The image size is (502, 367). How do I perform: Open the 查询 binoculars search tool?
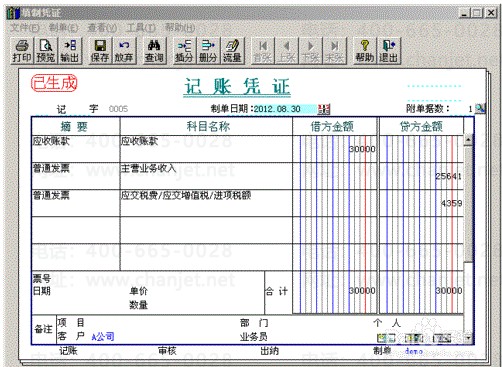(154, 51)
